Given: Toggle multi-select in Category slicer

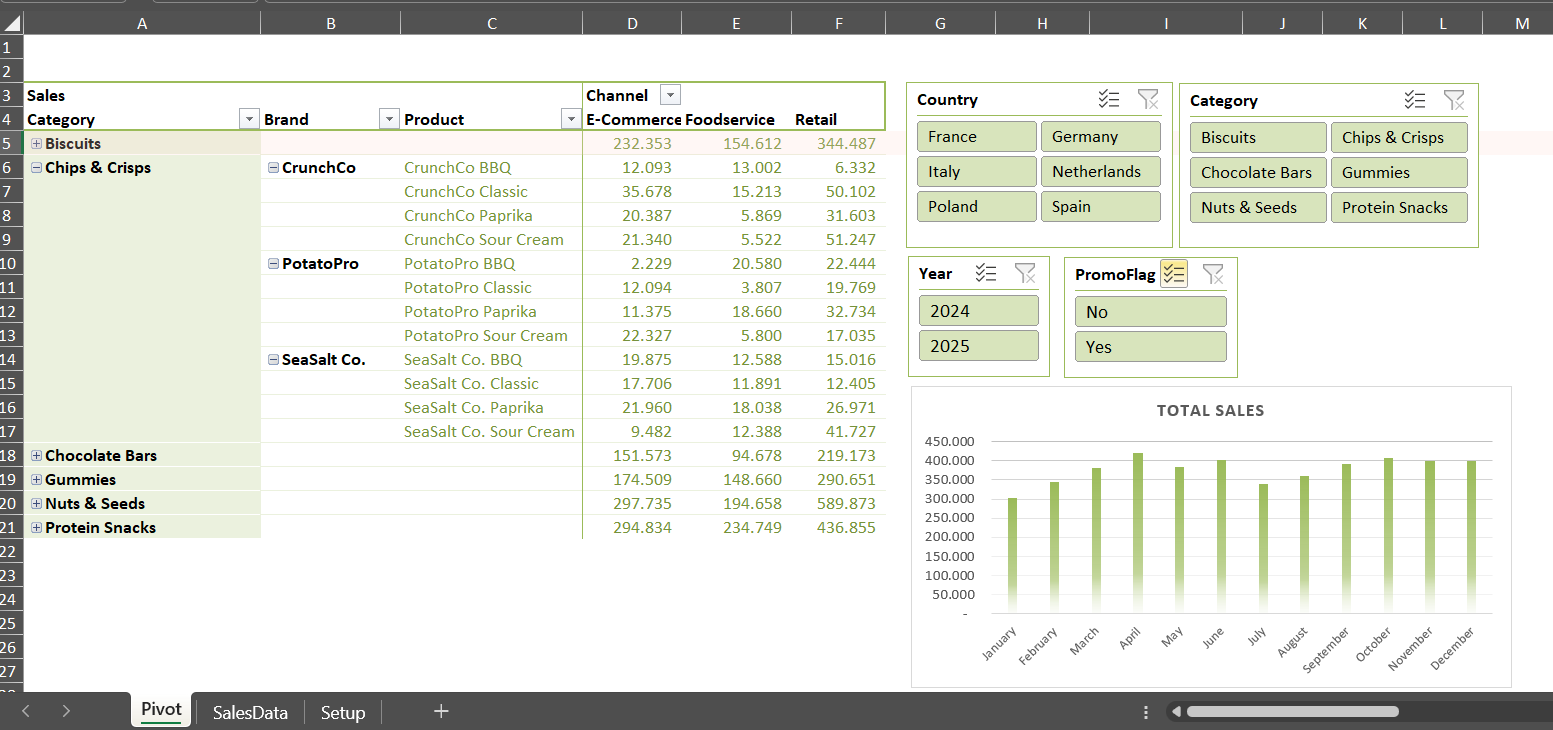Looking at the screenshot, I should click(1414, 100).
